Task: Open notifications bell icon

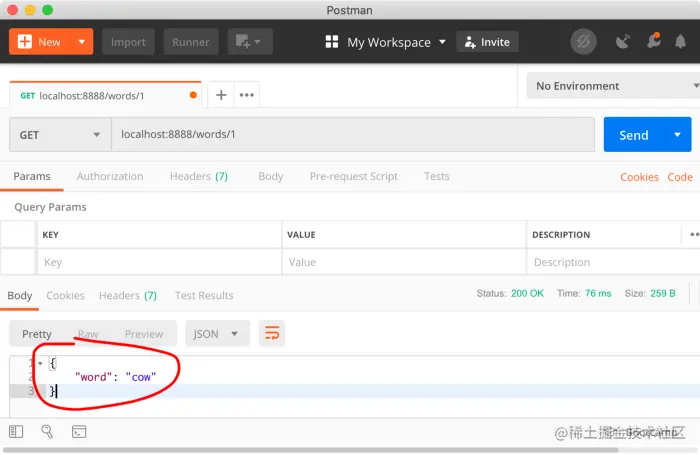Action: point(680,42)
